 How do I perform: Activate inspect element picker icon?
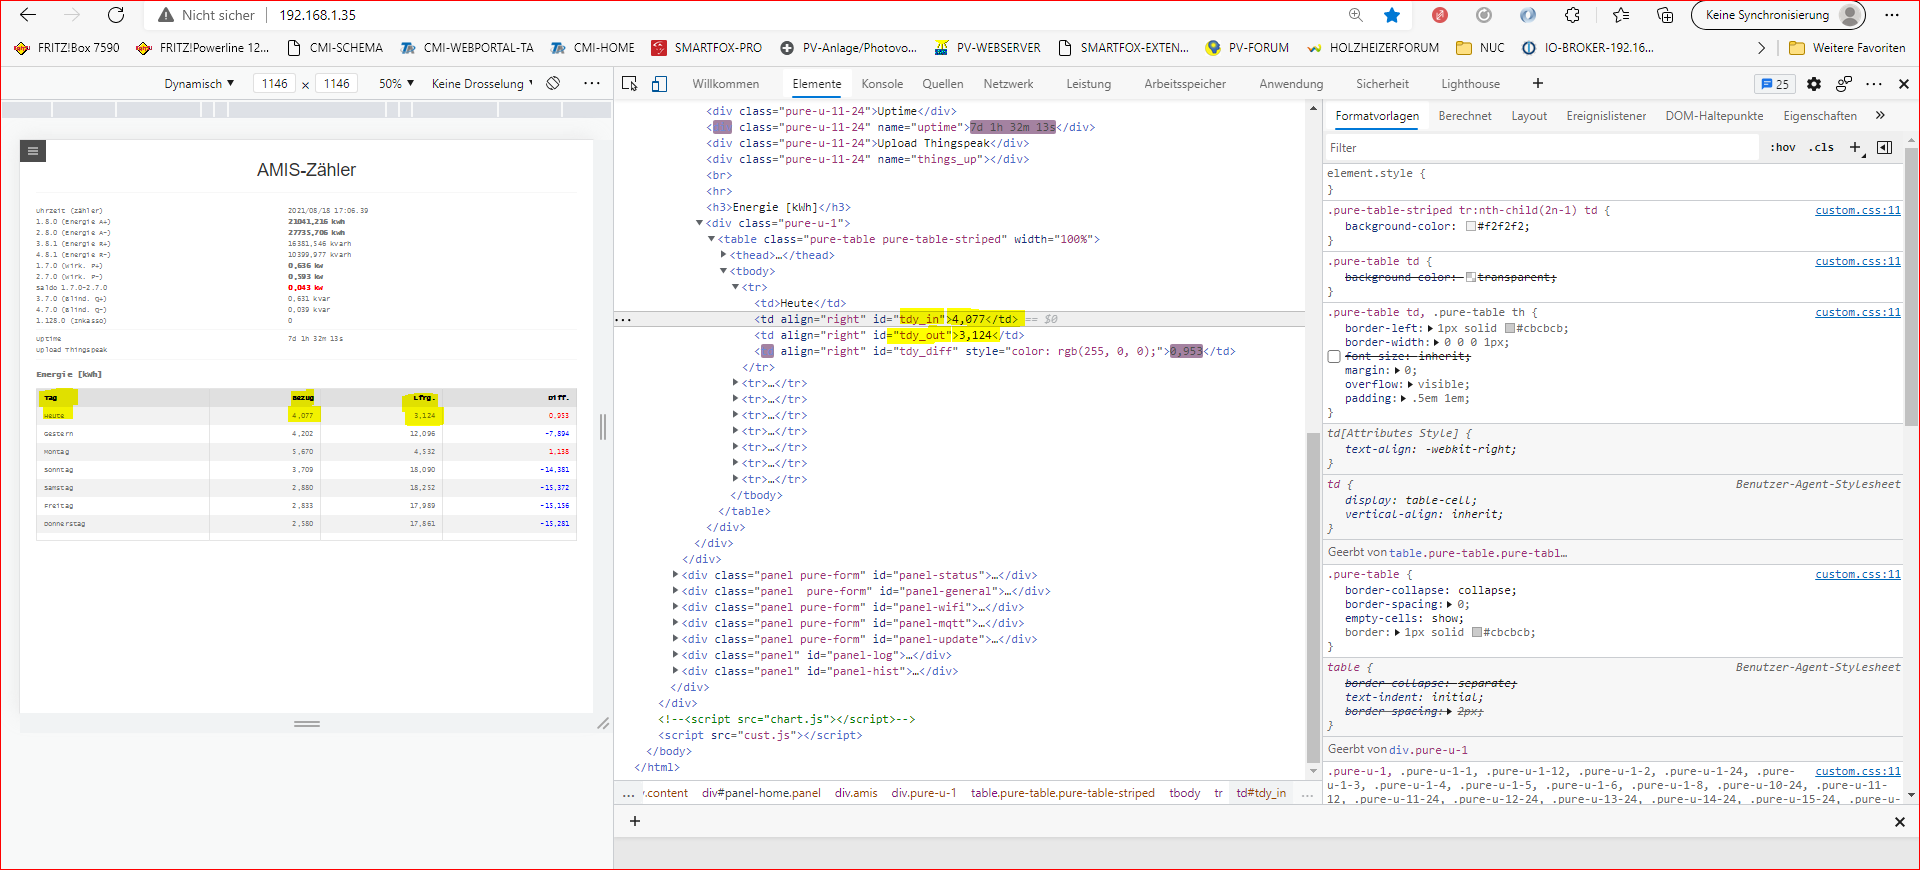pos(630,84)
